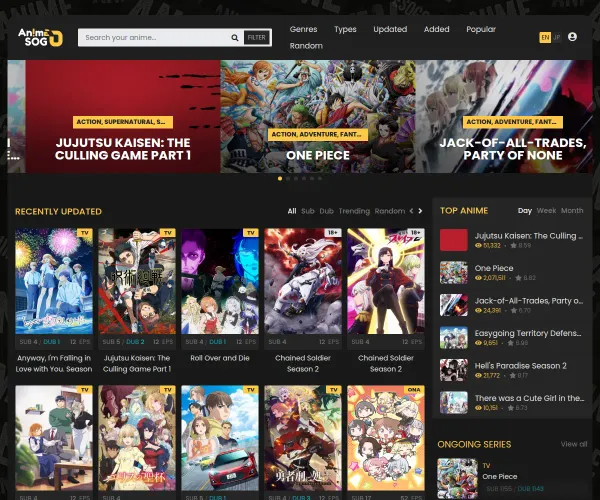Open the Genres menu

tap(303, 29)
